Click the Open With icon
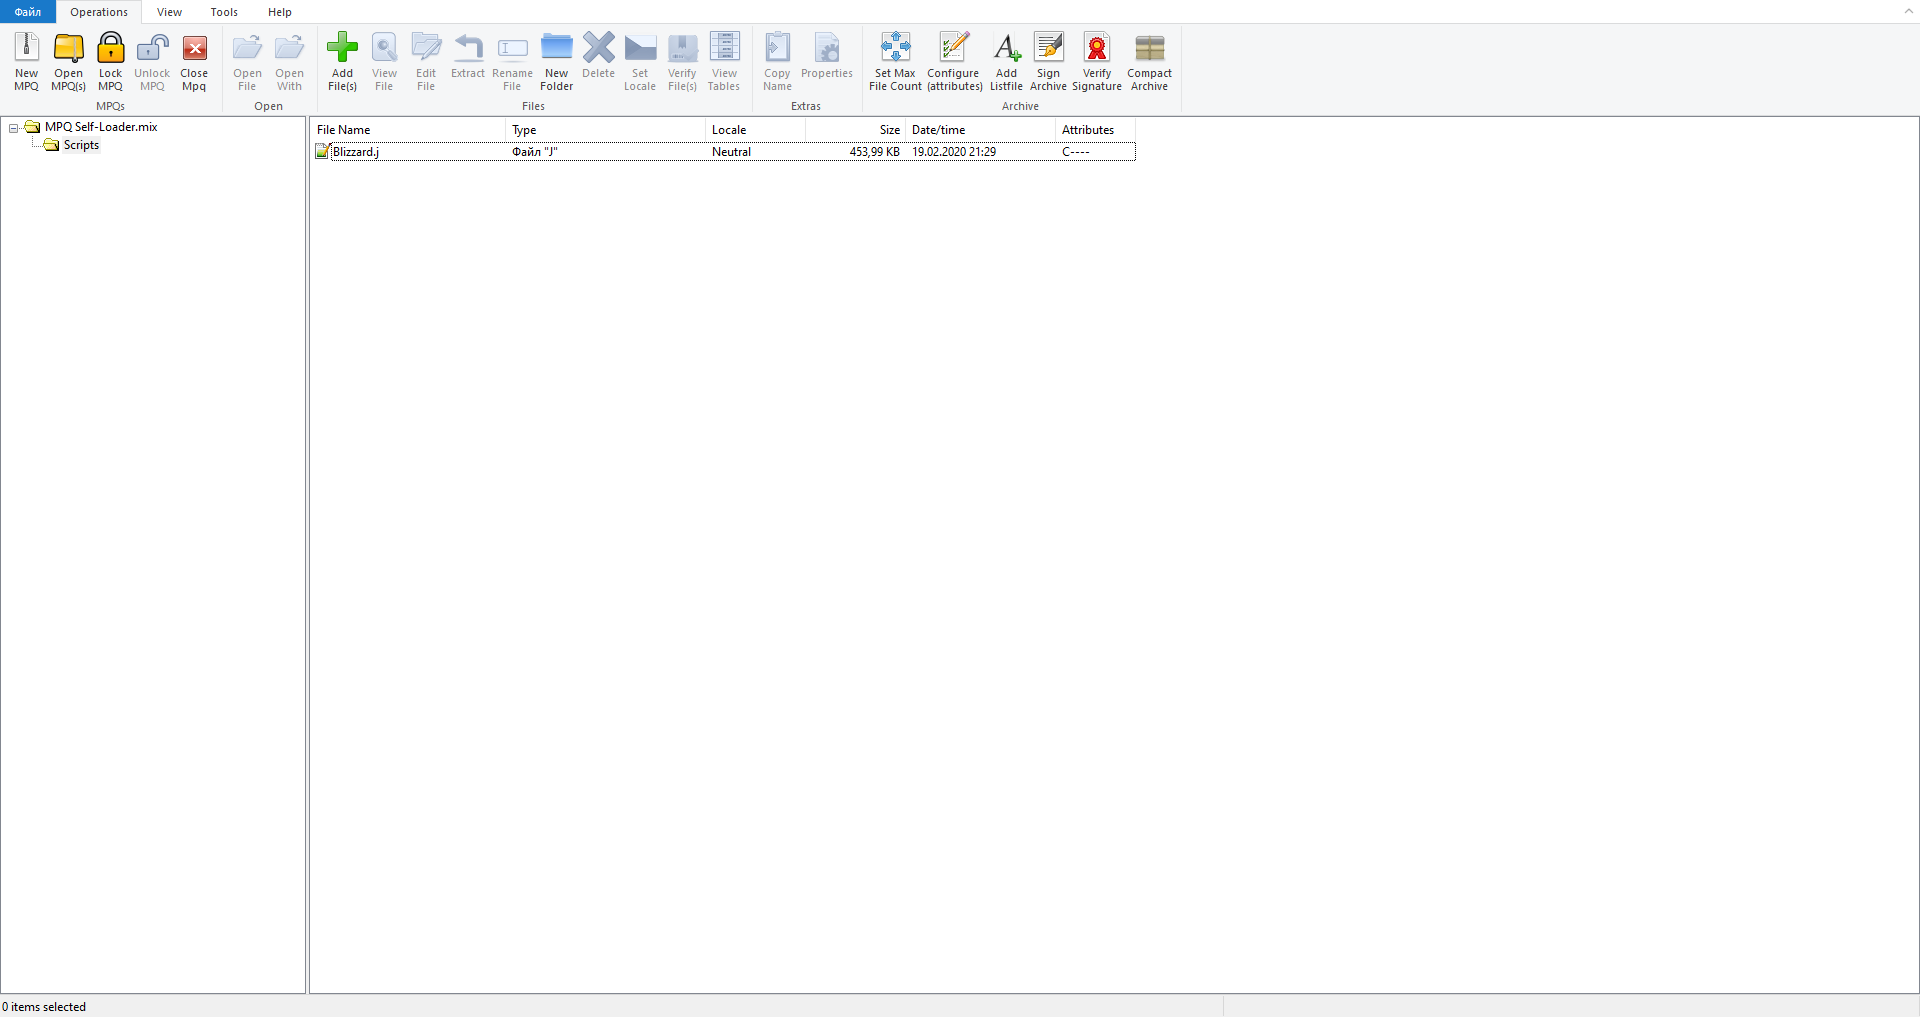 pyautogui.click(x=289, y=62)
